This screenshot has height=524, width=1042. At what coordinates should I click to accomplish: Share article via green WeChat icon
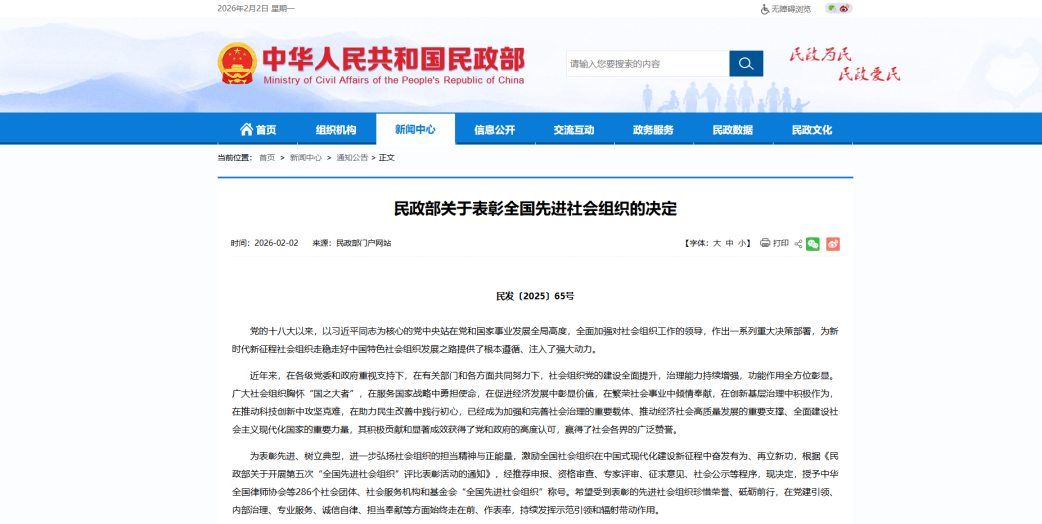click(x=813, y=243)
